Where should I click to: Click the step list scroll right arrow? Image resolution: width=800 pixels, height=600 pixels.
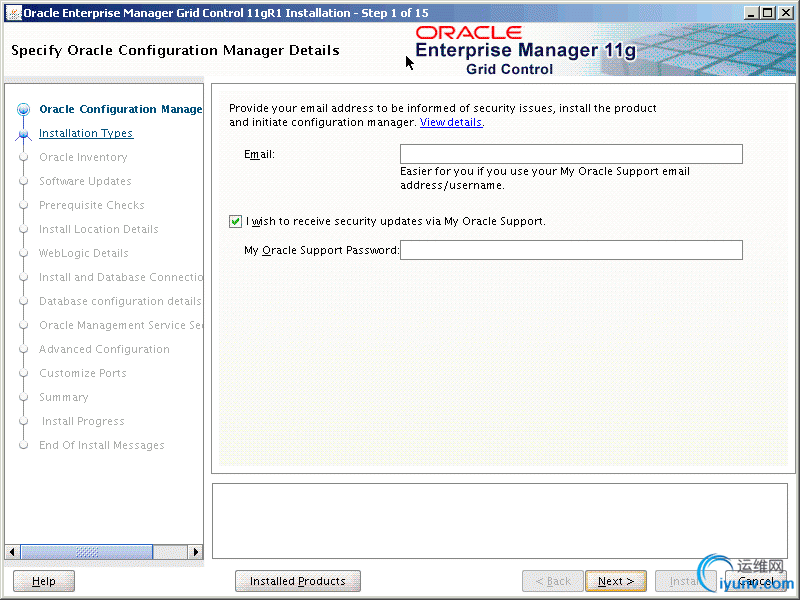click(195, 552)
